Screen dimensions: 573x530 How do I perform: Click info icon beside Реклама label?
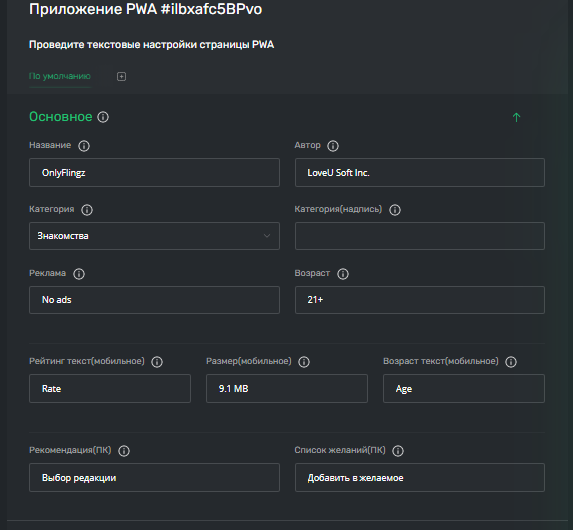click(x=79, y=274)
